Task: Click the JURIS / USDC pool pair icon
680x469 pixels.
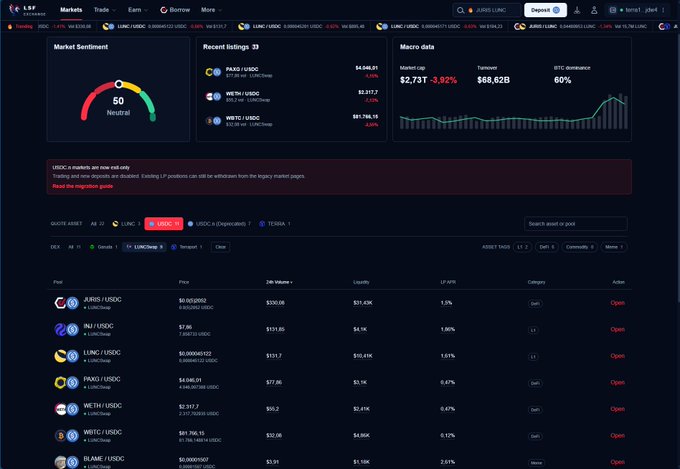Action: 66,303
